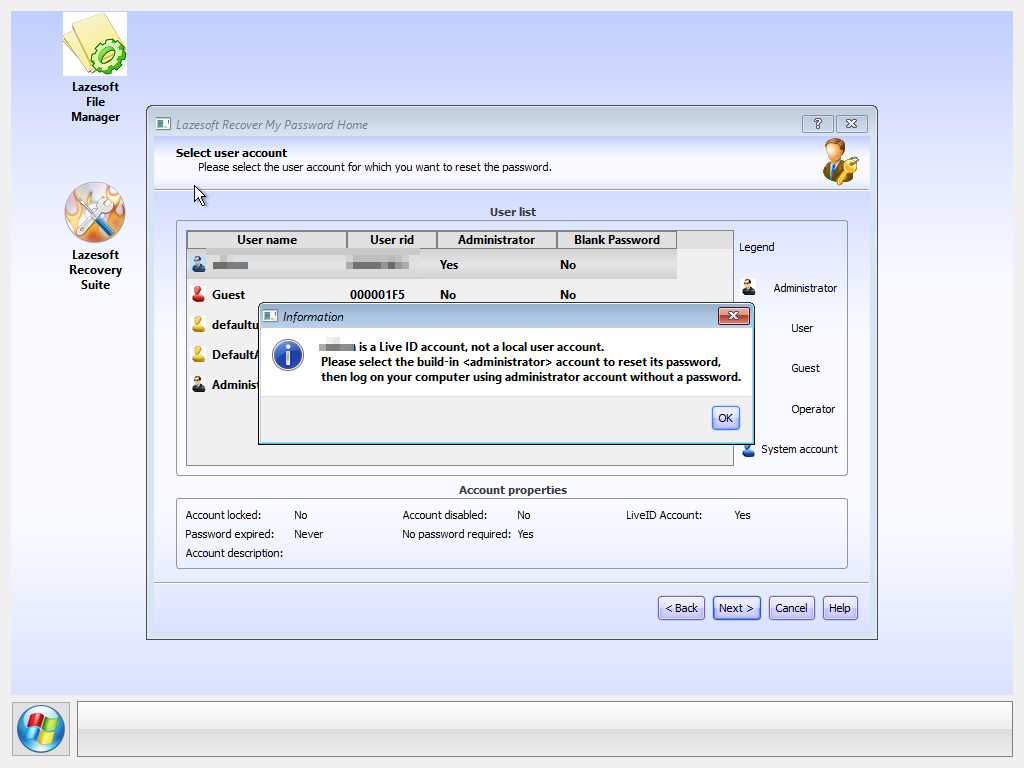Click the red Guest user icon

(199, 294)
